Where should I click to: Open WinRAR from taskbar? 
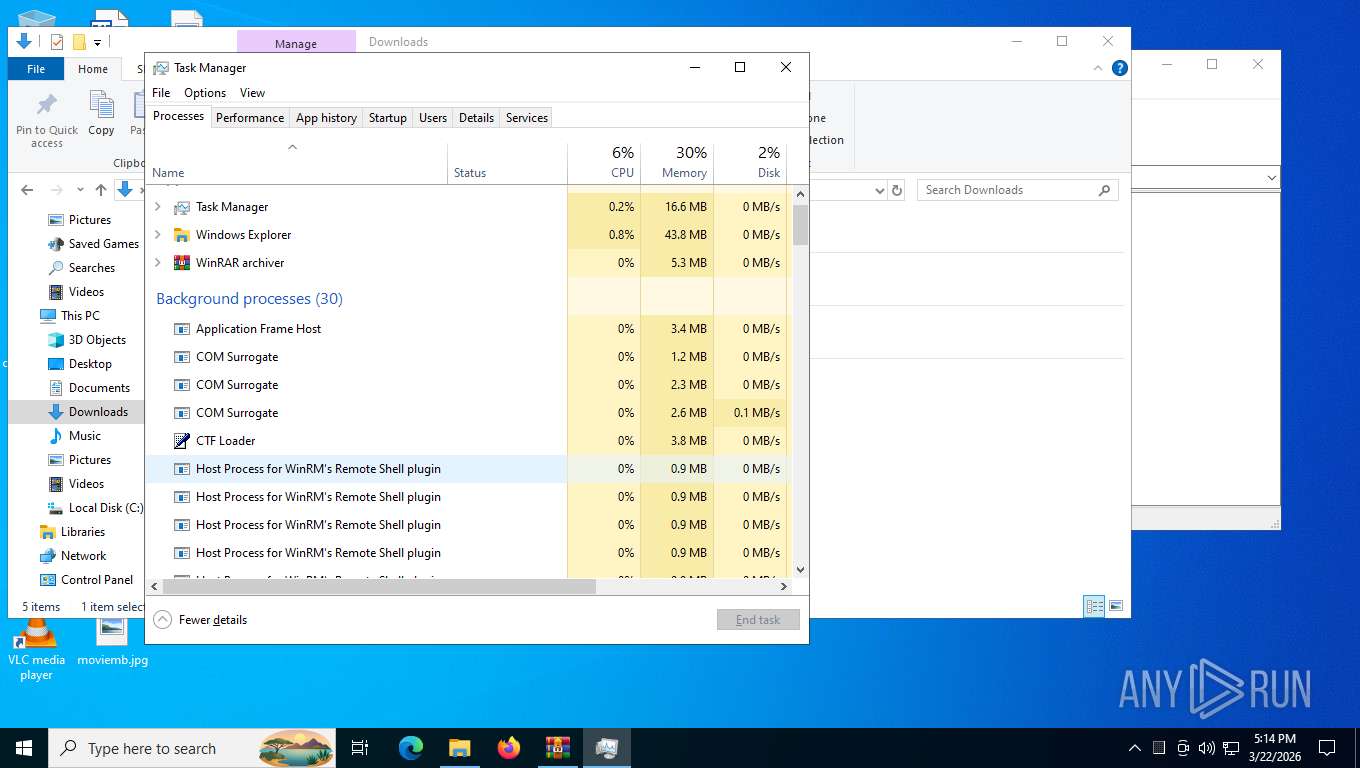pyautogui.click(x=557, y=747)
